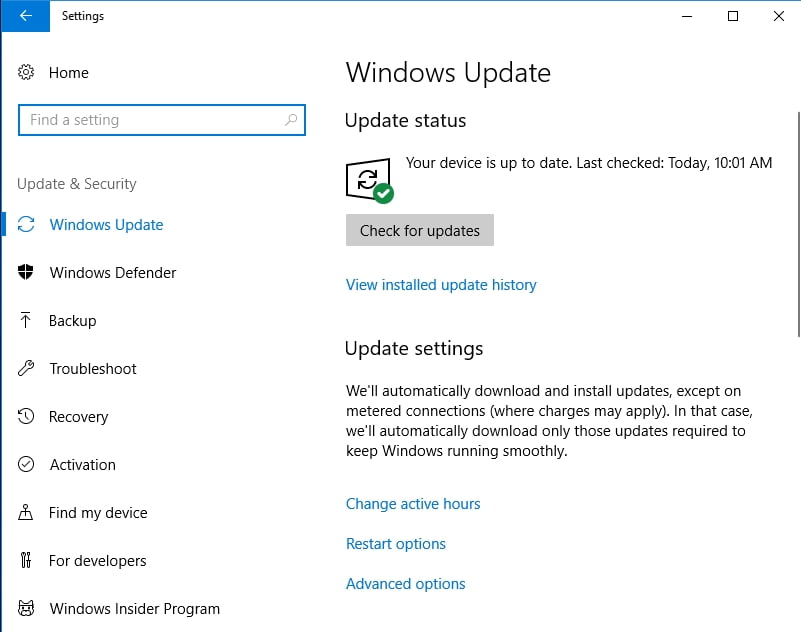Click the search magnifier icon
Screen dimensions: 801x632
coord(291,120)
